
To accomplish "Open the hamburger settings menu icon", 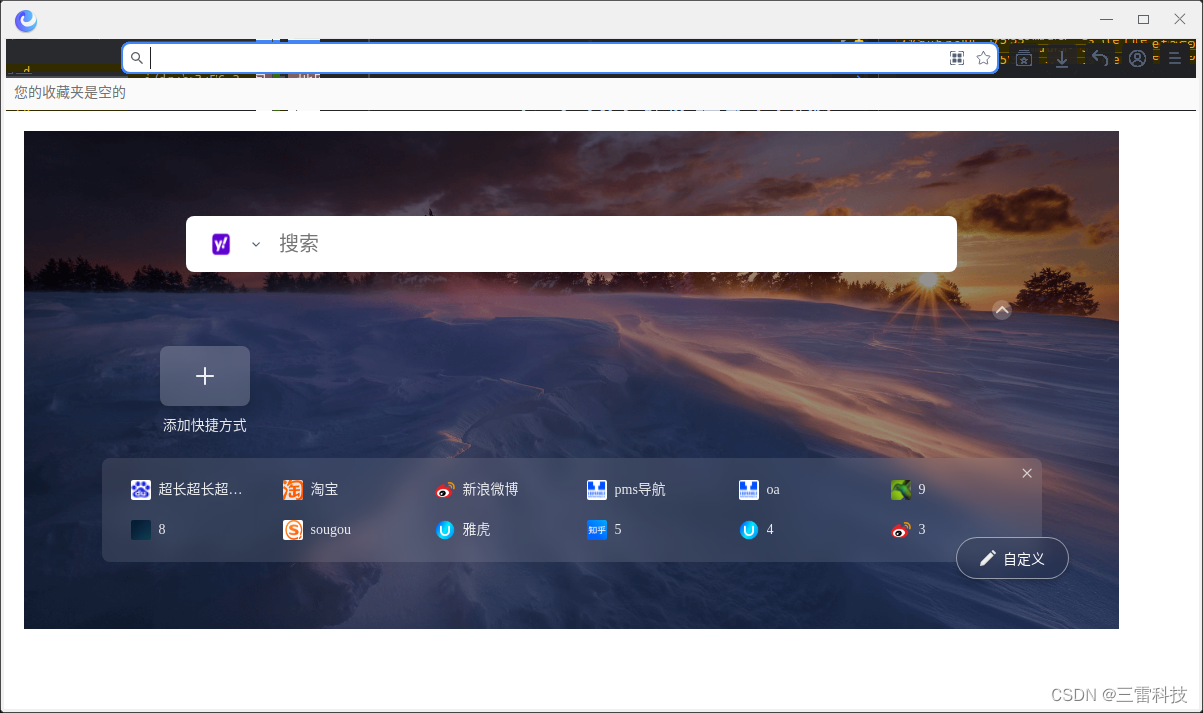I will click(x=1175, y=58).
